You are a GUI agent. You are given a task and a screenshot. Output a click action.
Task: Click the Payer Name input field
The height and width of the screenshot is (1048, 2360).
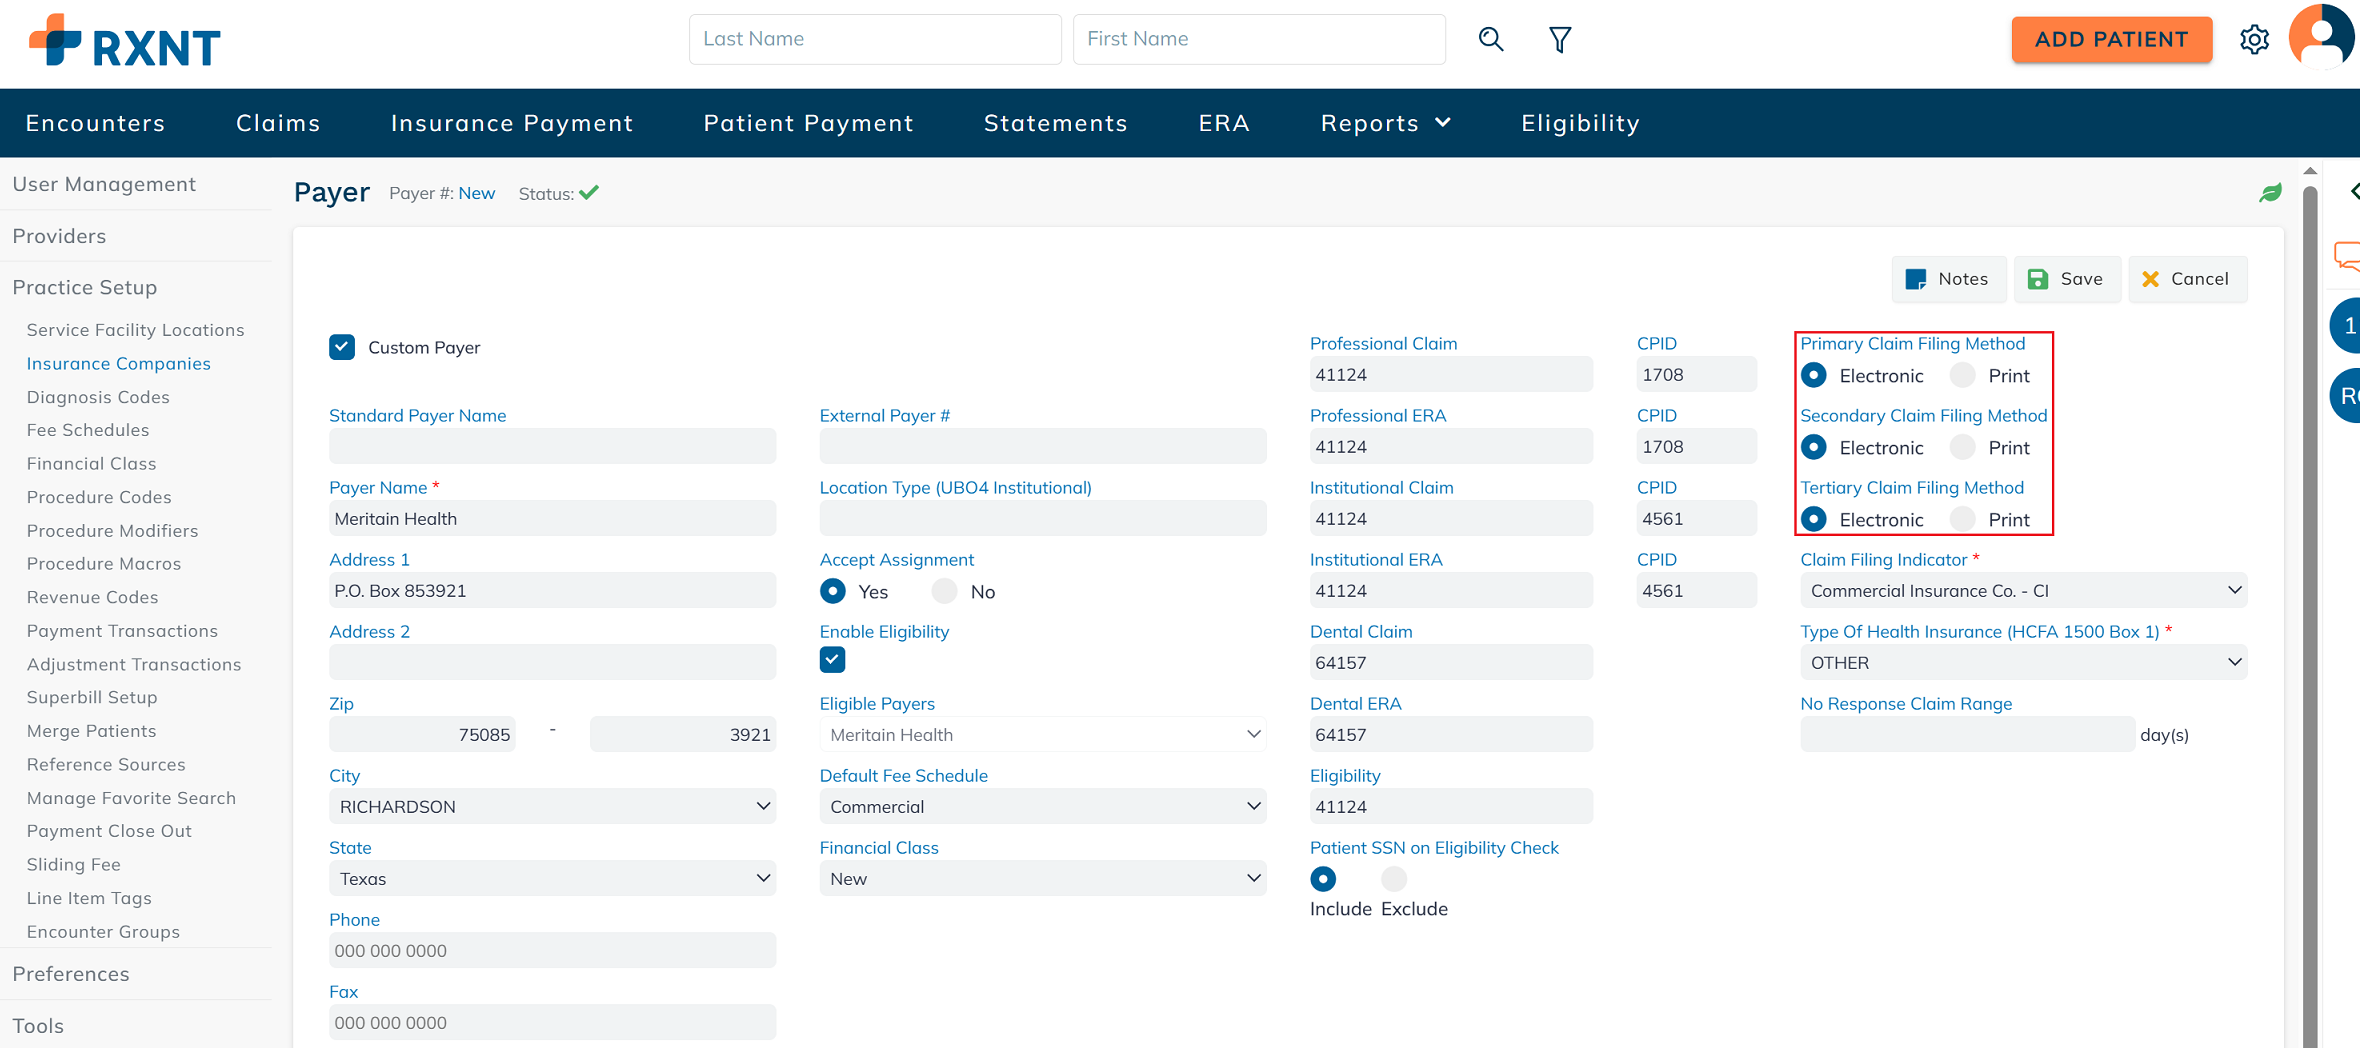pyautogui.click(x=552, y=519)
